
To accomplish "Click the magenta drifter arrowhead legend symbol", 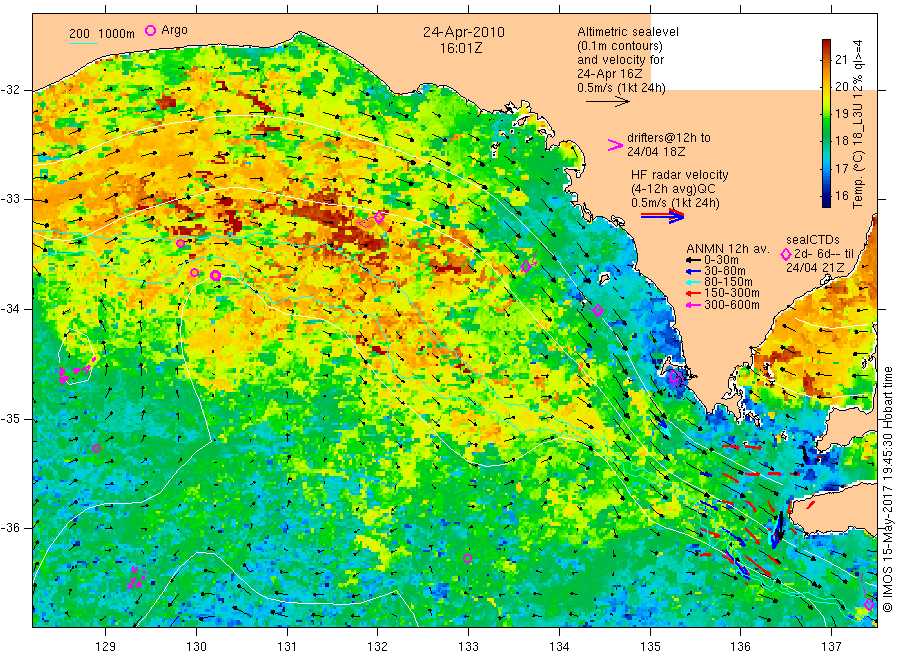I will click(615, 145).
